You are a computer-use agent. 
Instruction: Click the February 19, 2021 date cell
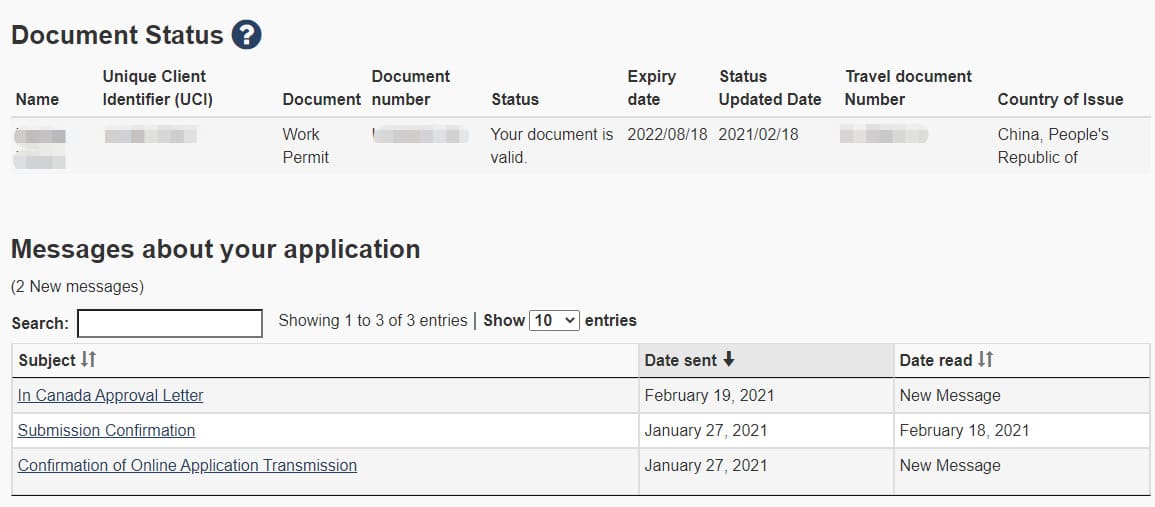pos(709,395)
